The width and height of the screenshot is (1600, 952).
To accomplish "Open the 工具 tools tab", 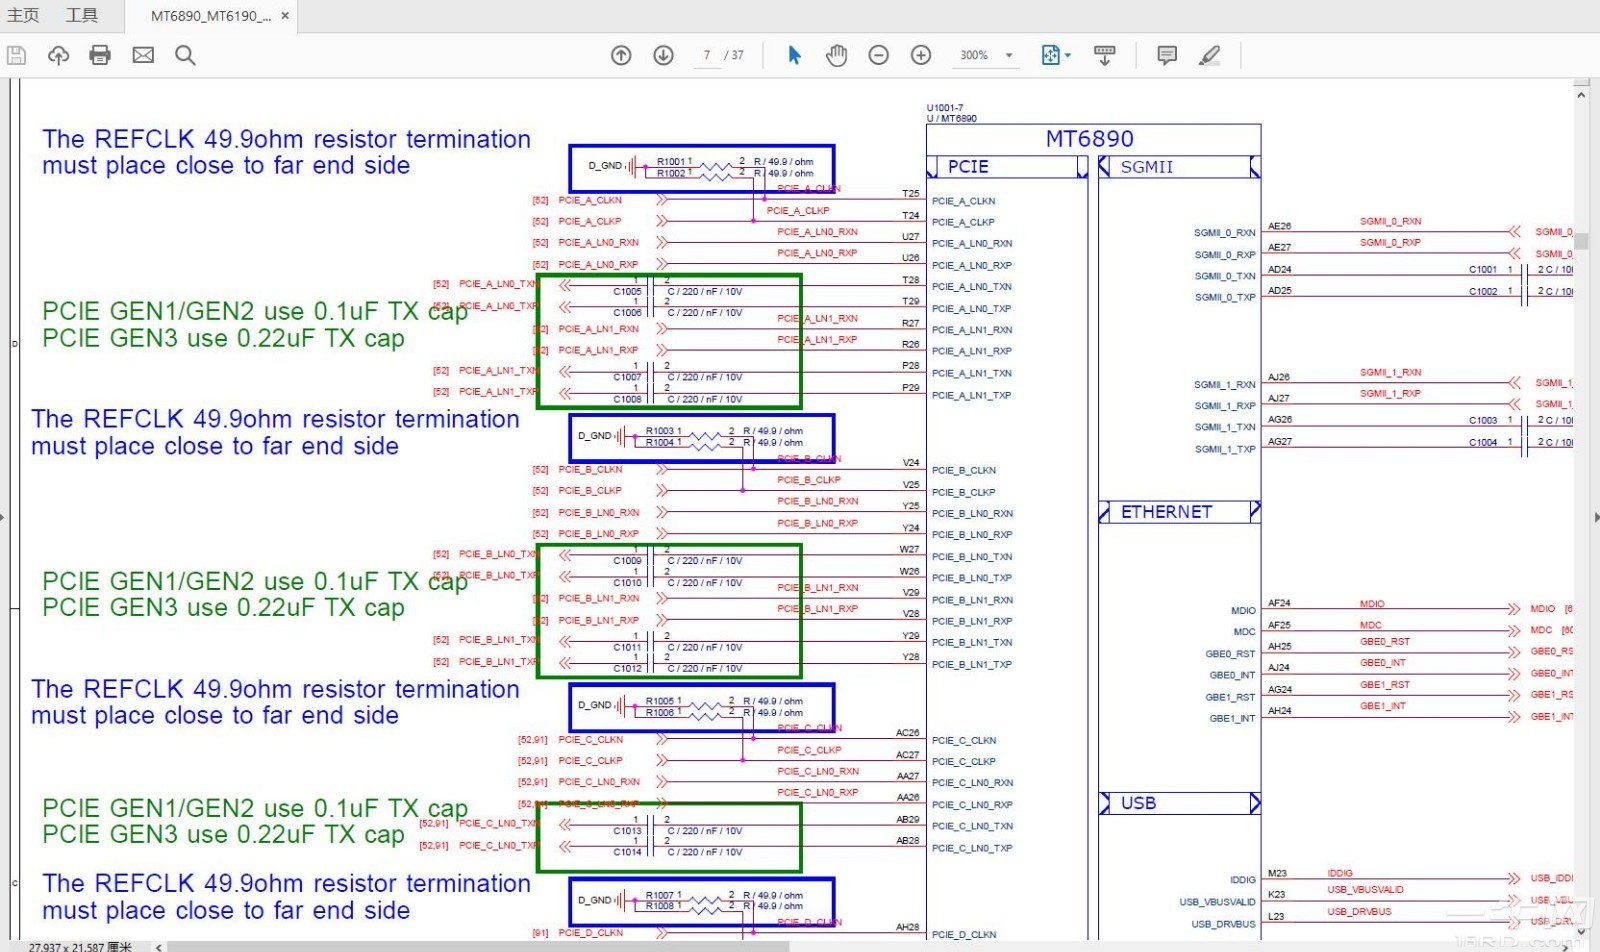I will coord(82,15).
